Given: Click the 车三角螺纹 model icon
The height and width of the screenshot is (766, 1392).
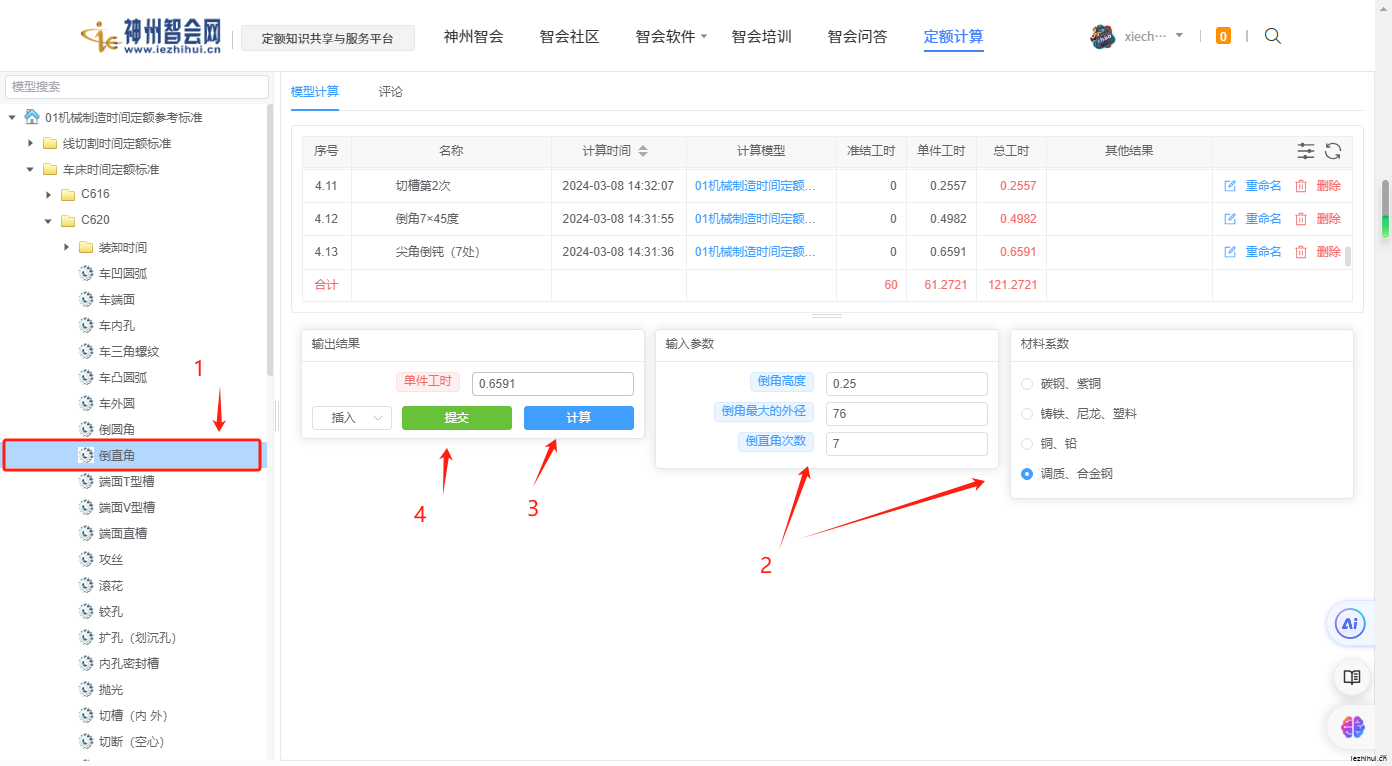Looking at the screenshot, I should tap(86, 351).
